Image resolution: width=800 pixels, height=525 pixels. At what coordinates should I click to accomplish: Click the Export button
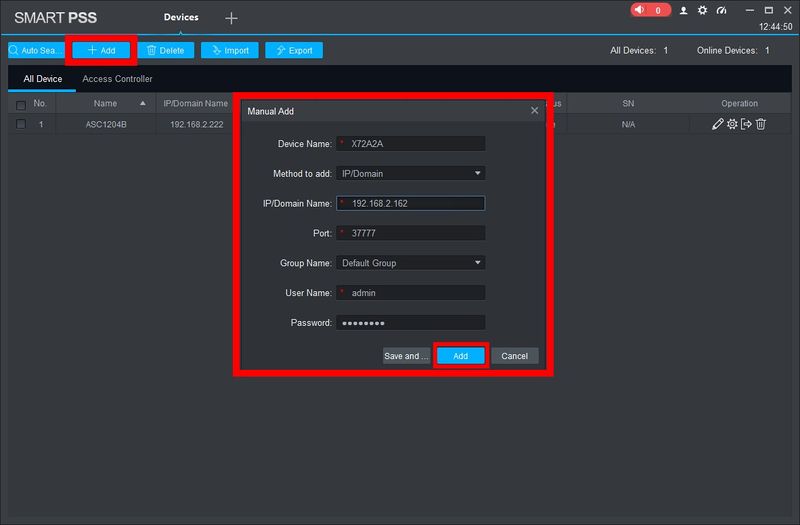[x=294, y=50]
